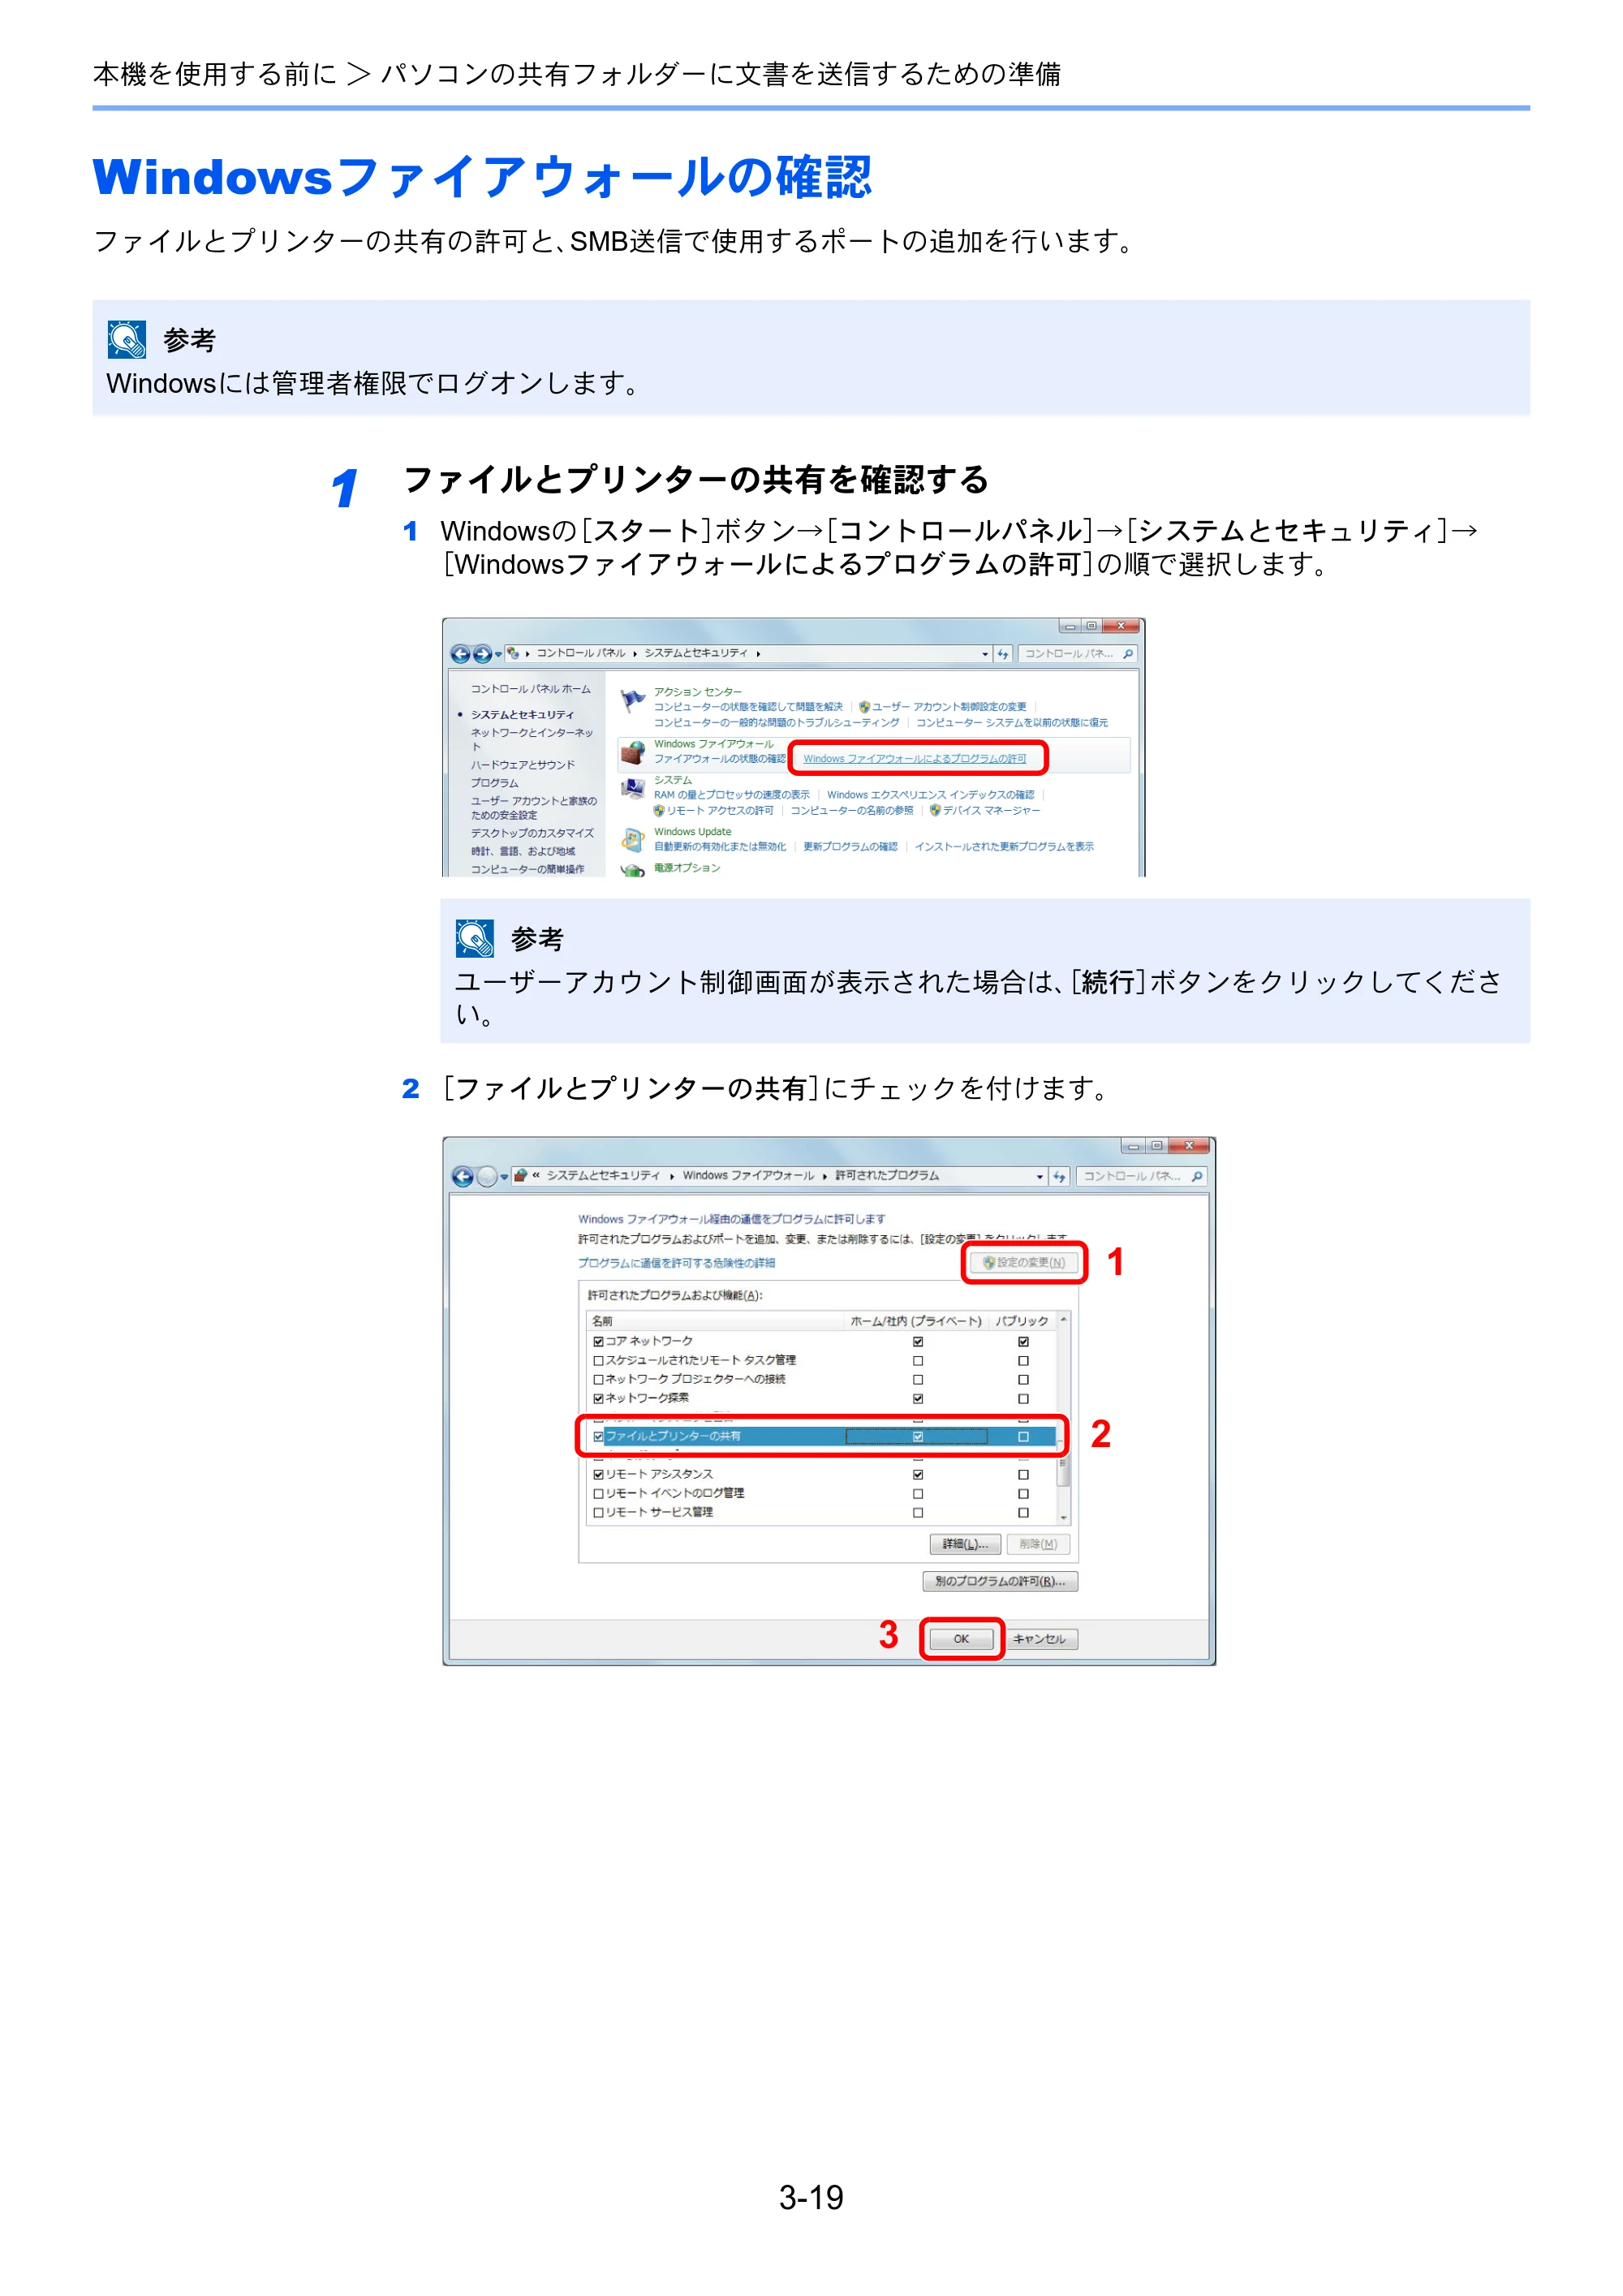
Task: Click the System computer monitor icon
Action: (632, 789)
